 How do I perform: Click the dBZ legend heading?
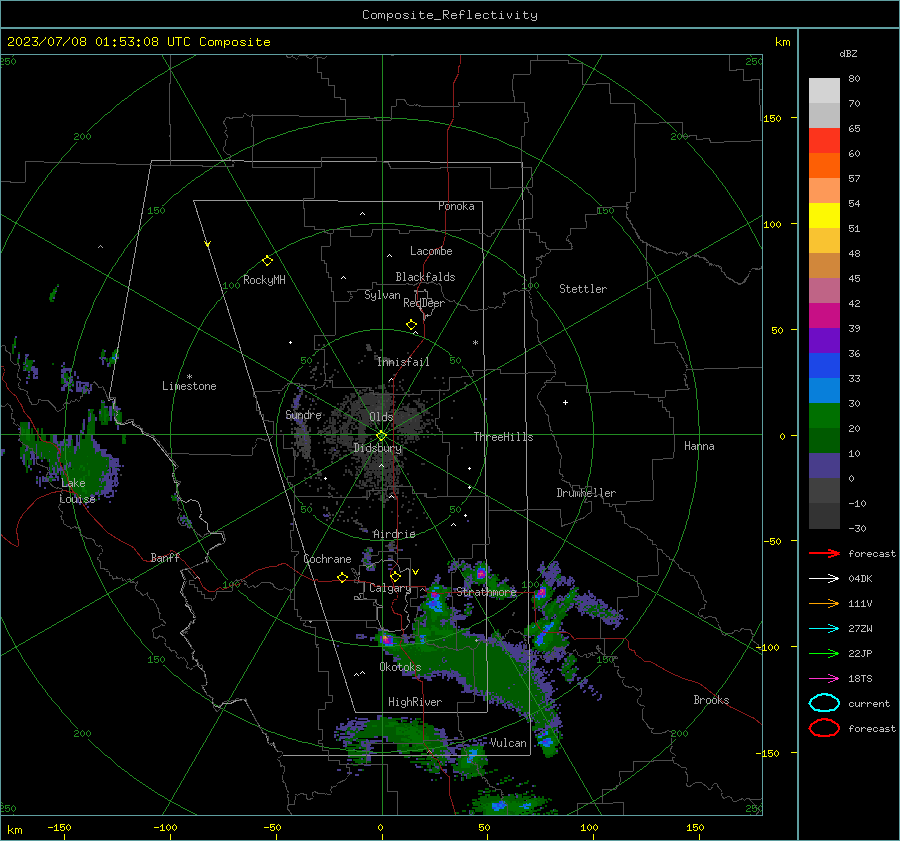click(x=848, y=54)
